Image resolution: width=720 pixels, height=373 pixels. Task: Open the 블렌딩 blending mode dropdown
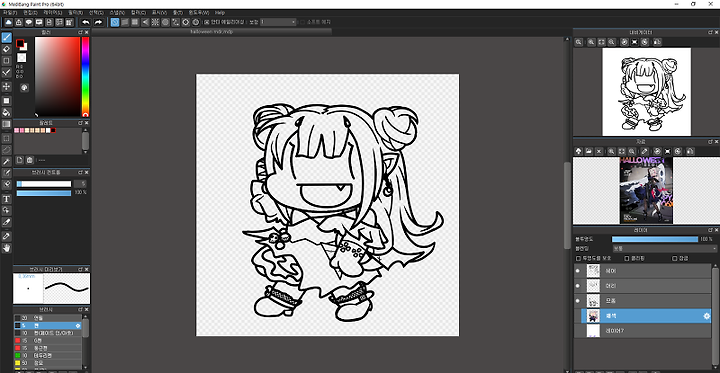664,249
